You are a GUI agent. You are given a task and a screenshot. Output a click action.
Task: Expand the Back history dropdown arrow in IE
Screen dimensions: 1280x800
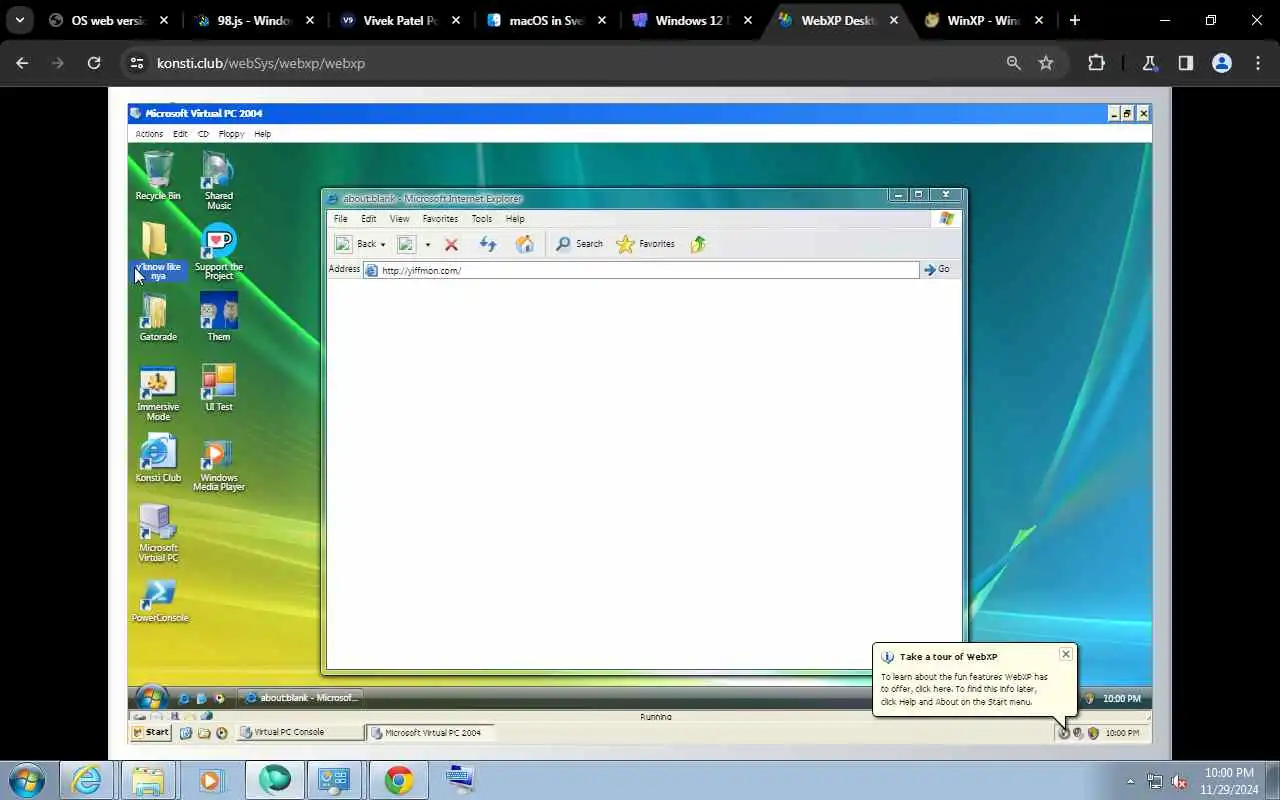click(x=383, y=245)
